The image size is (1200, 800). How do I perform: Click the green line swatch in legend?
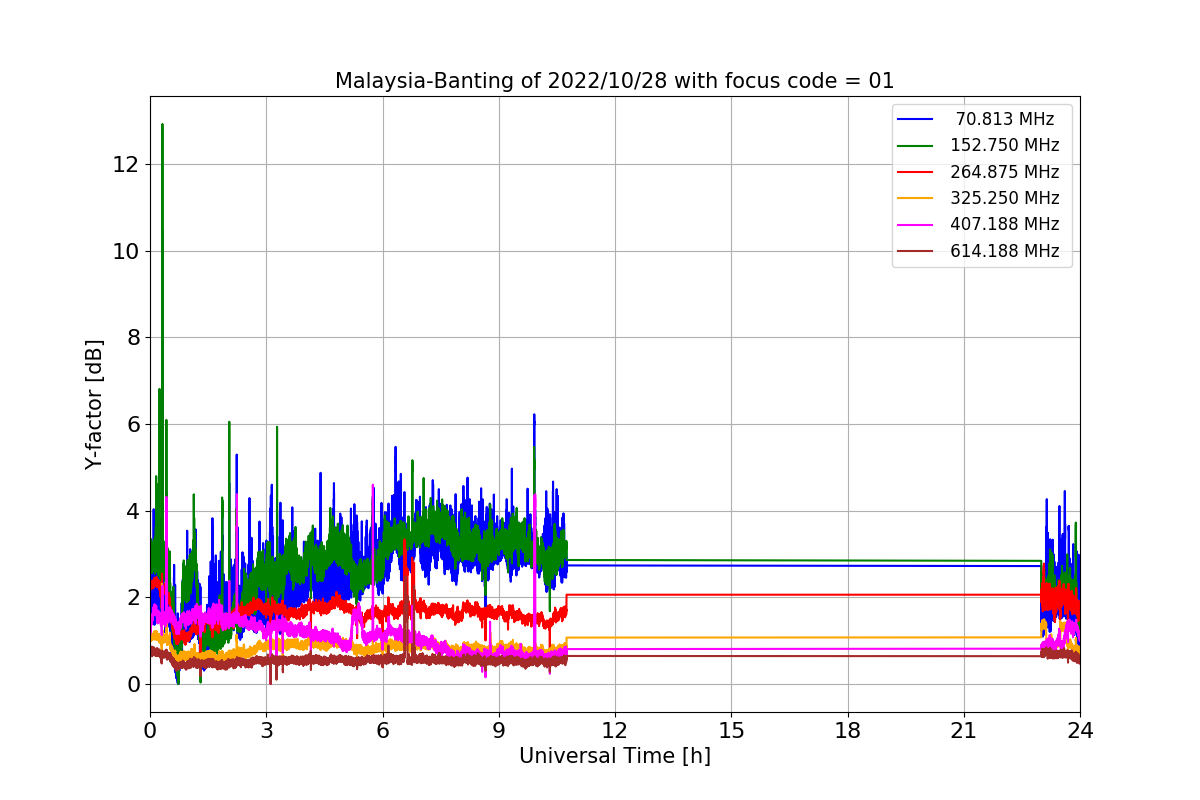click(915, 146)
